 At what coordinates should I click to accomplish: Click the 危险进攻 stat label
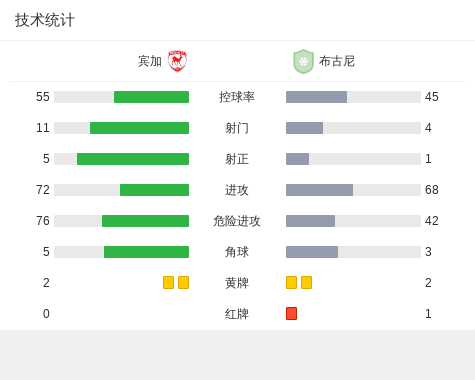point(237,221)
